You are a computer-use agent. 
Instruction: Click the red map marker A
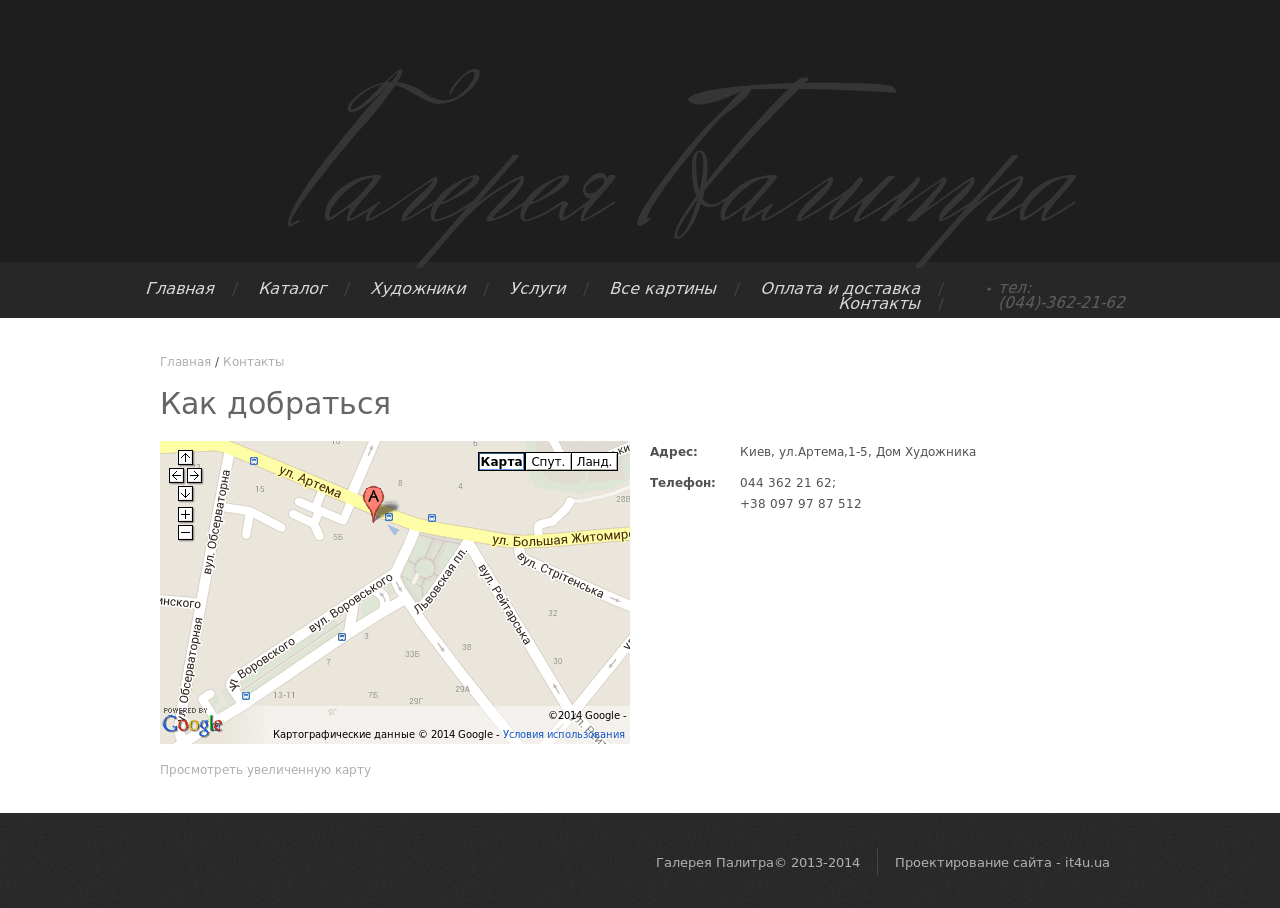373,503
